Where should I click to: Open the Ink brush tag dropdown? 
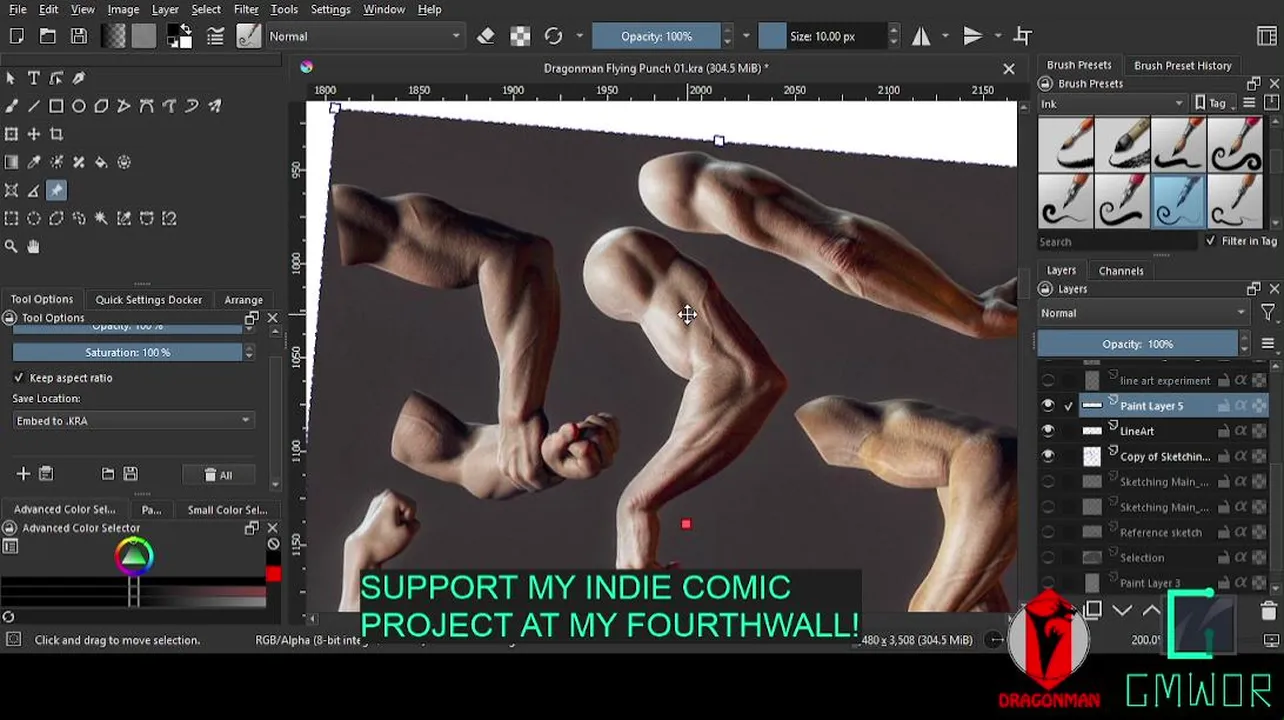[x=1112, y=104]
